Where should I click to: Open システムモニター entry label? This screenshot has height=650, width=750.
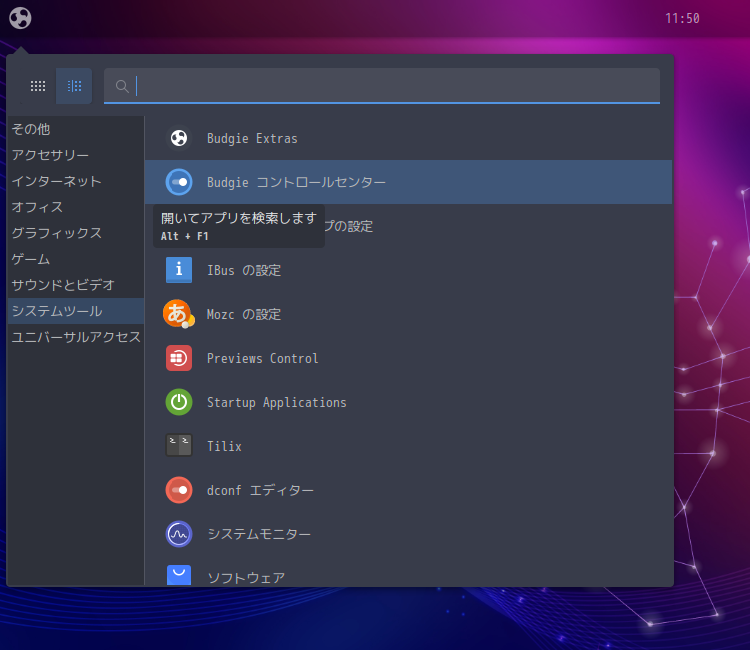click(x=259, y=534)
